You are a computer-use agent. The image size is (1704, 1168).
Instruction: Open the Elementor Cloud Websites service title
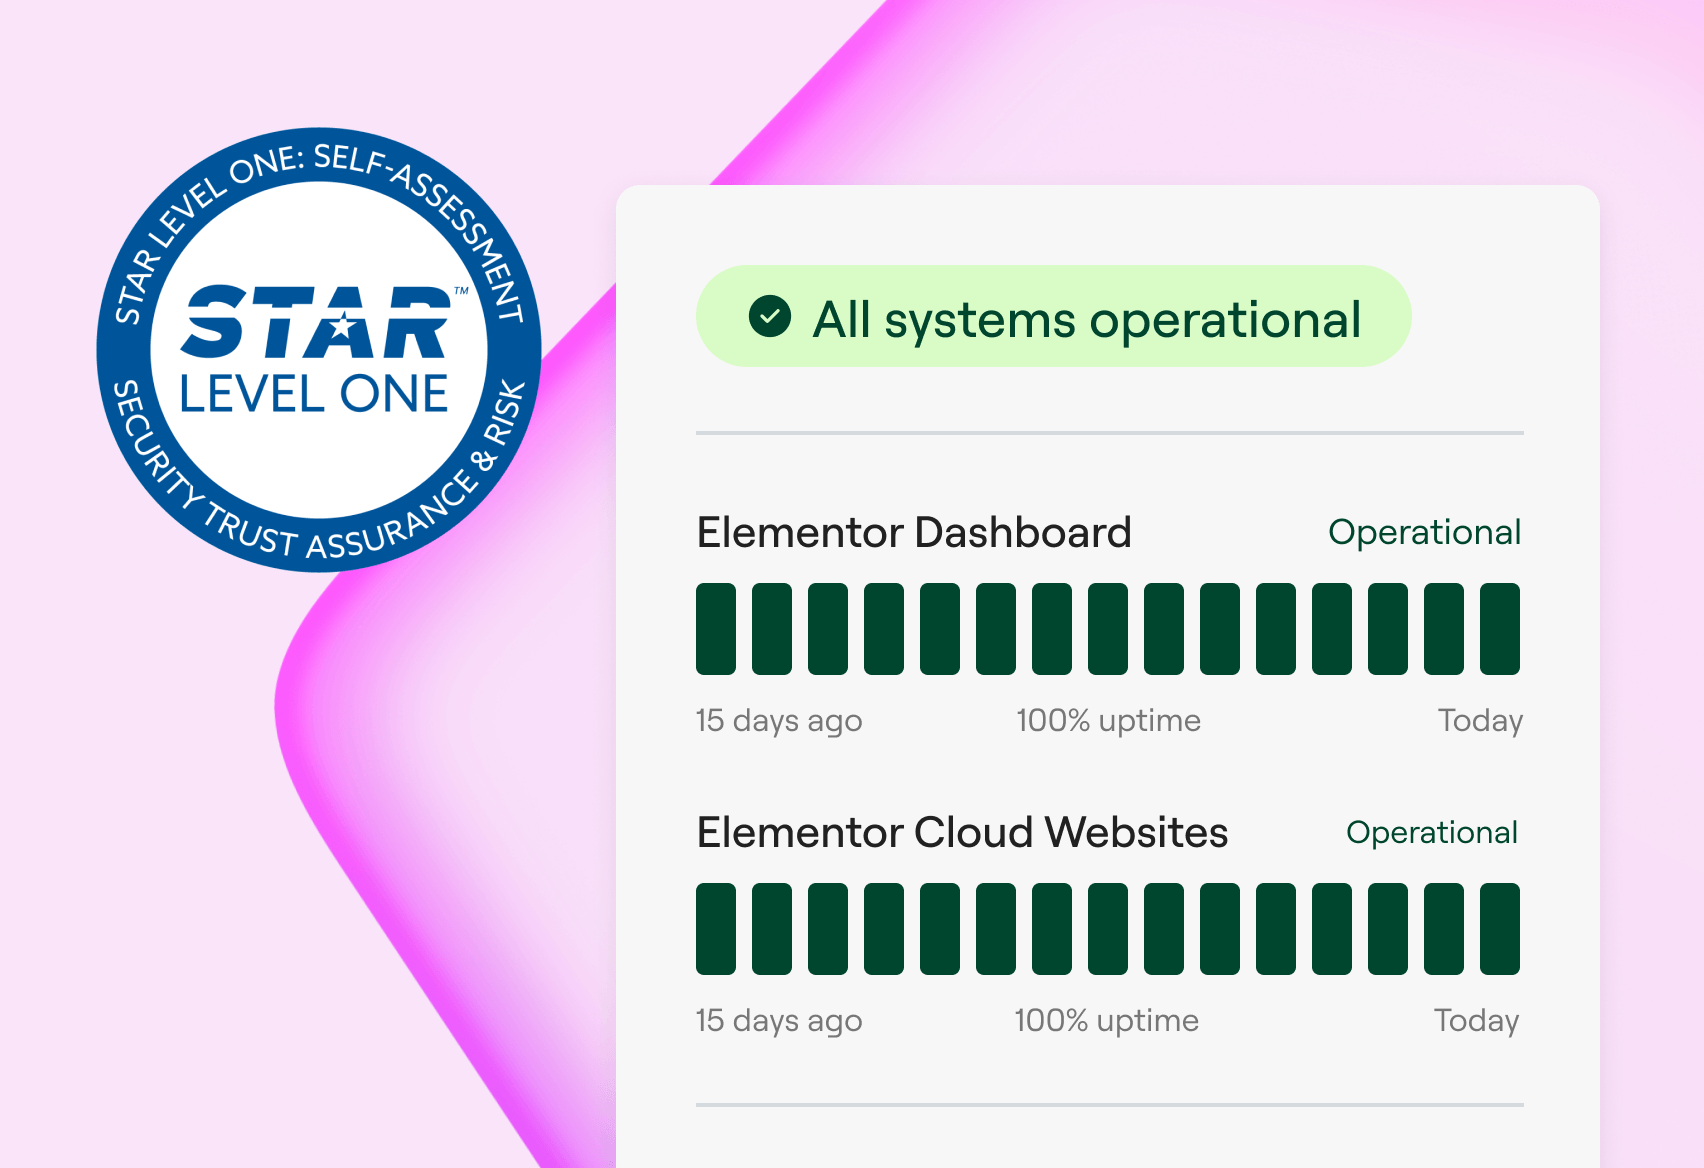[x=961, y=832]
